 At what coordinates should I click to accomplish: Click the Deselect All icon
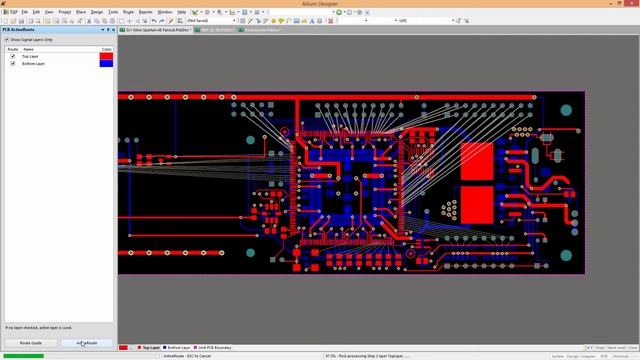[138, 21]
